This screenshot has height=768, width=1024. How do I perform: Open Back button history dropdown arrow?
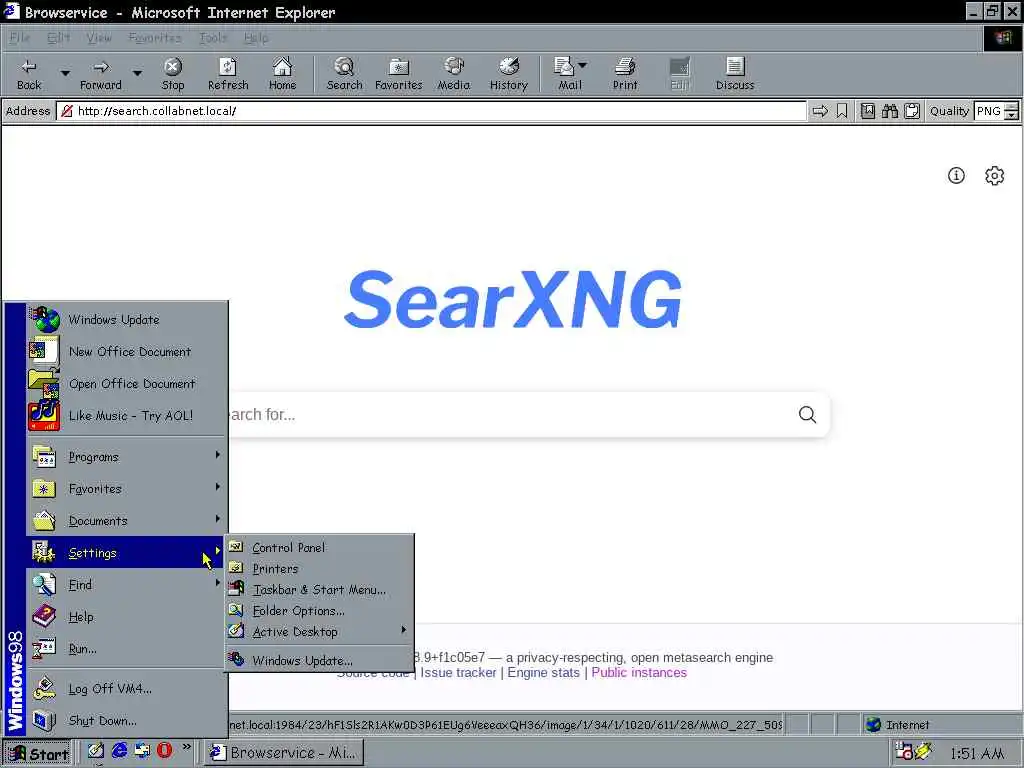tap(65, 73)
